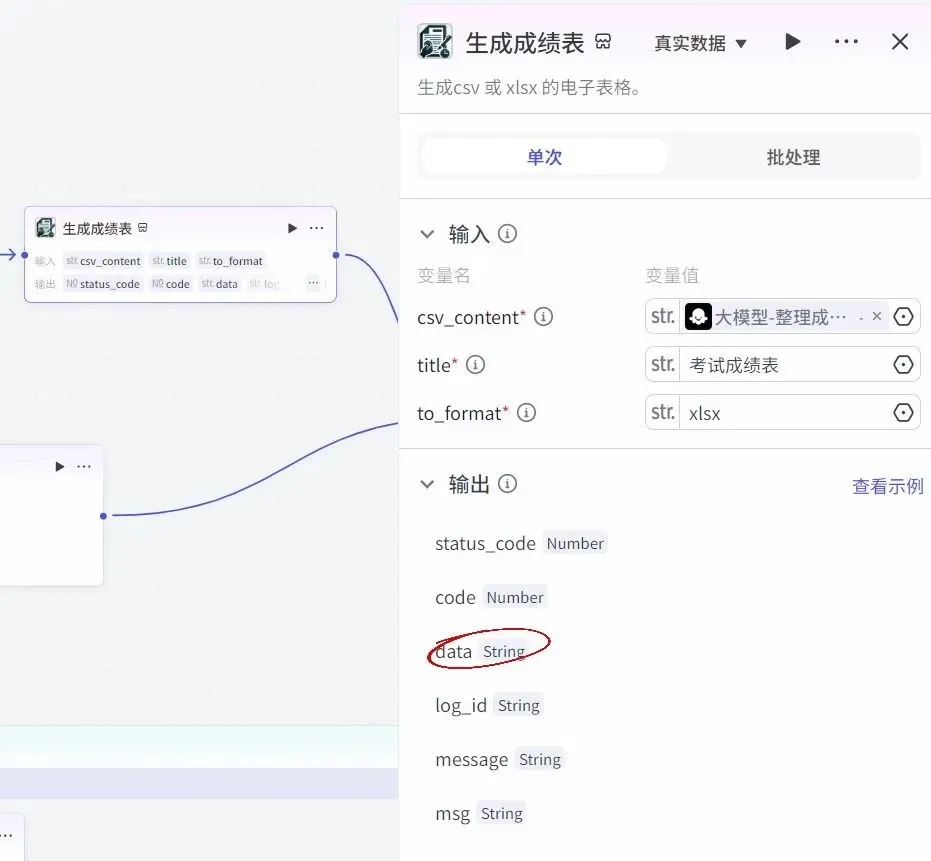931x861 pixels.
Task: Remove the 大模型 reference from csv_content
Action: pyautogui.click(x=876, y=316)
